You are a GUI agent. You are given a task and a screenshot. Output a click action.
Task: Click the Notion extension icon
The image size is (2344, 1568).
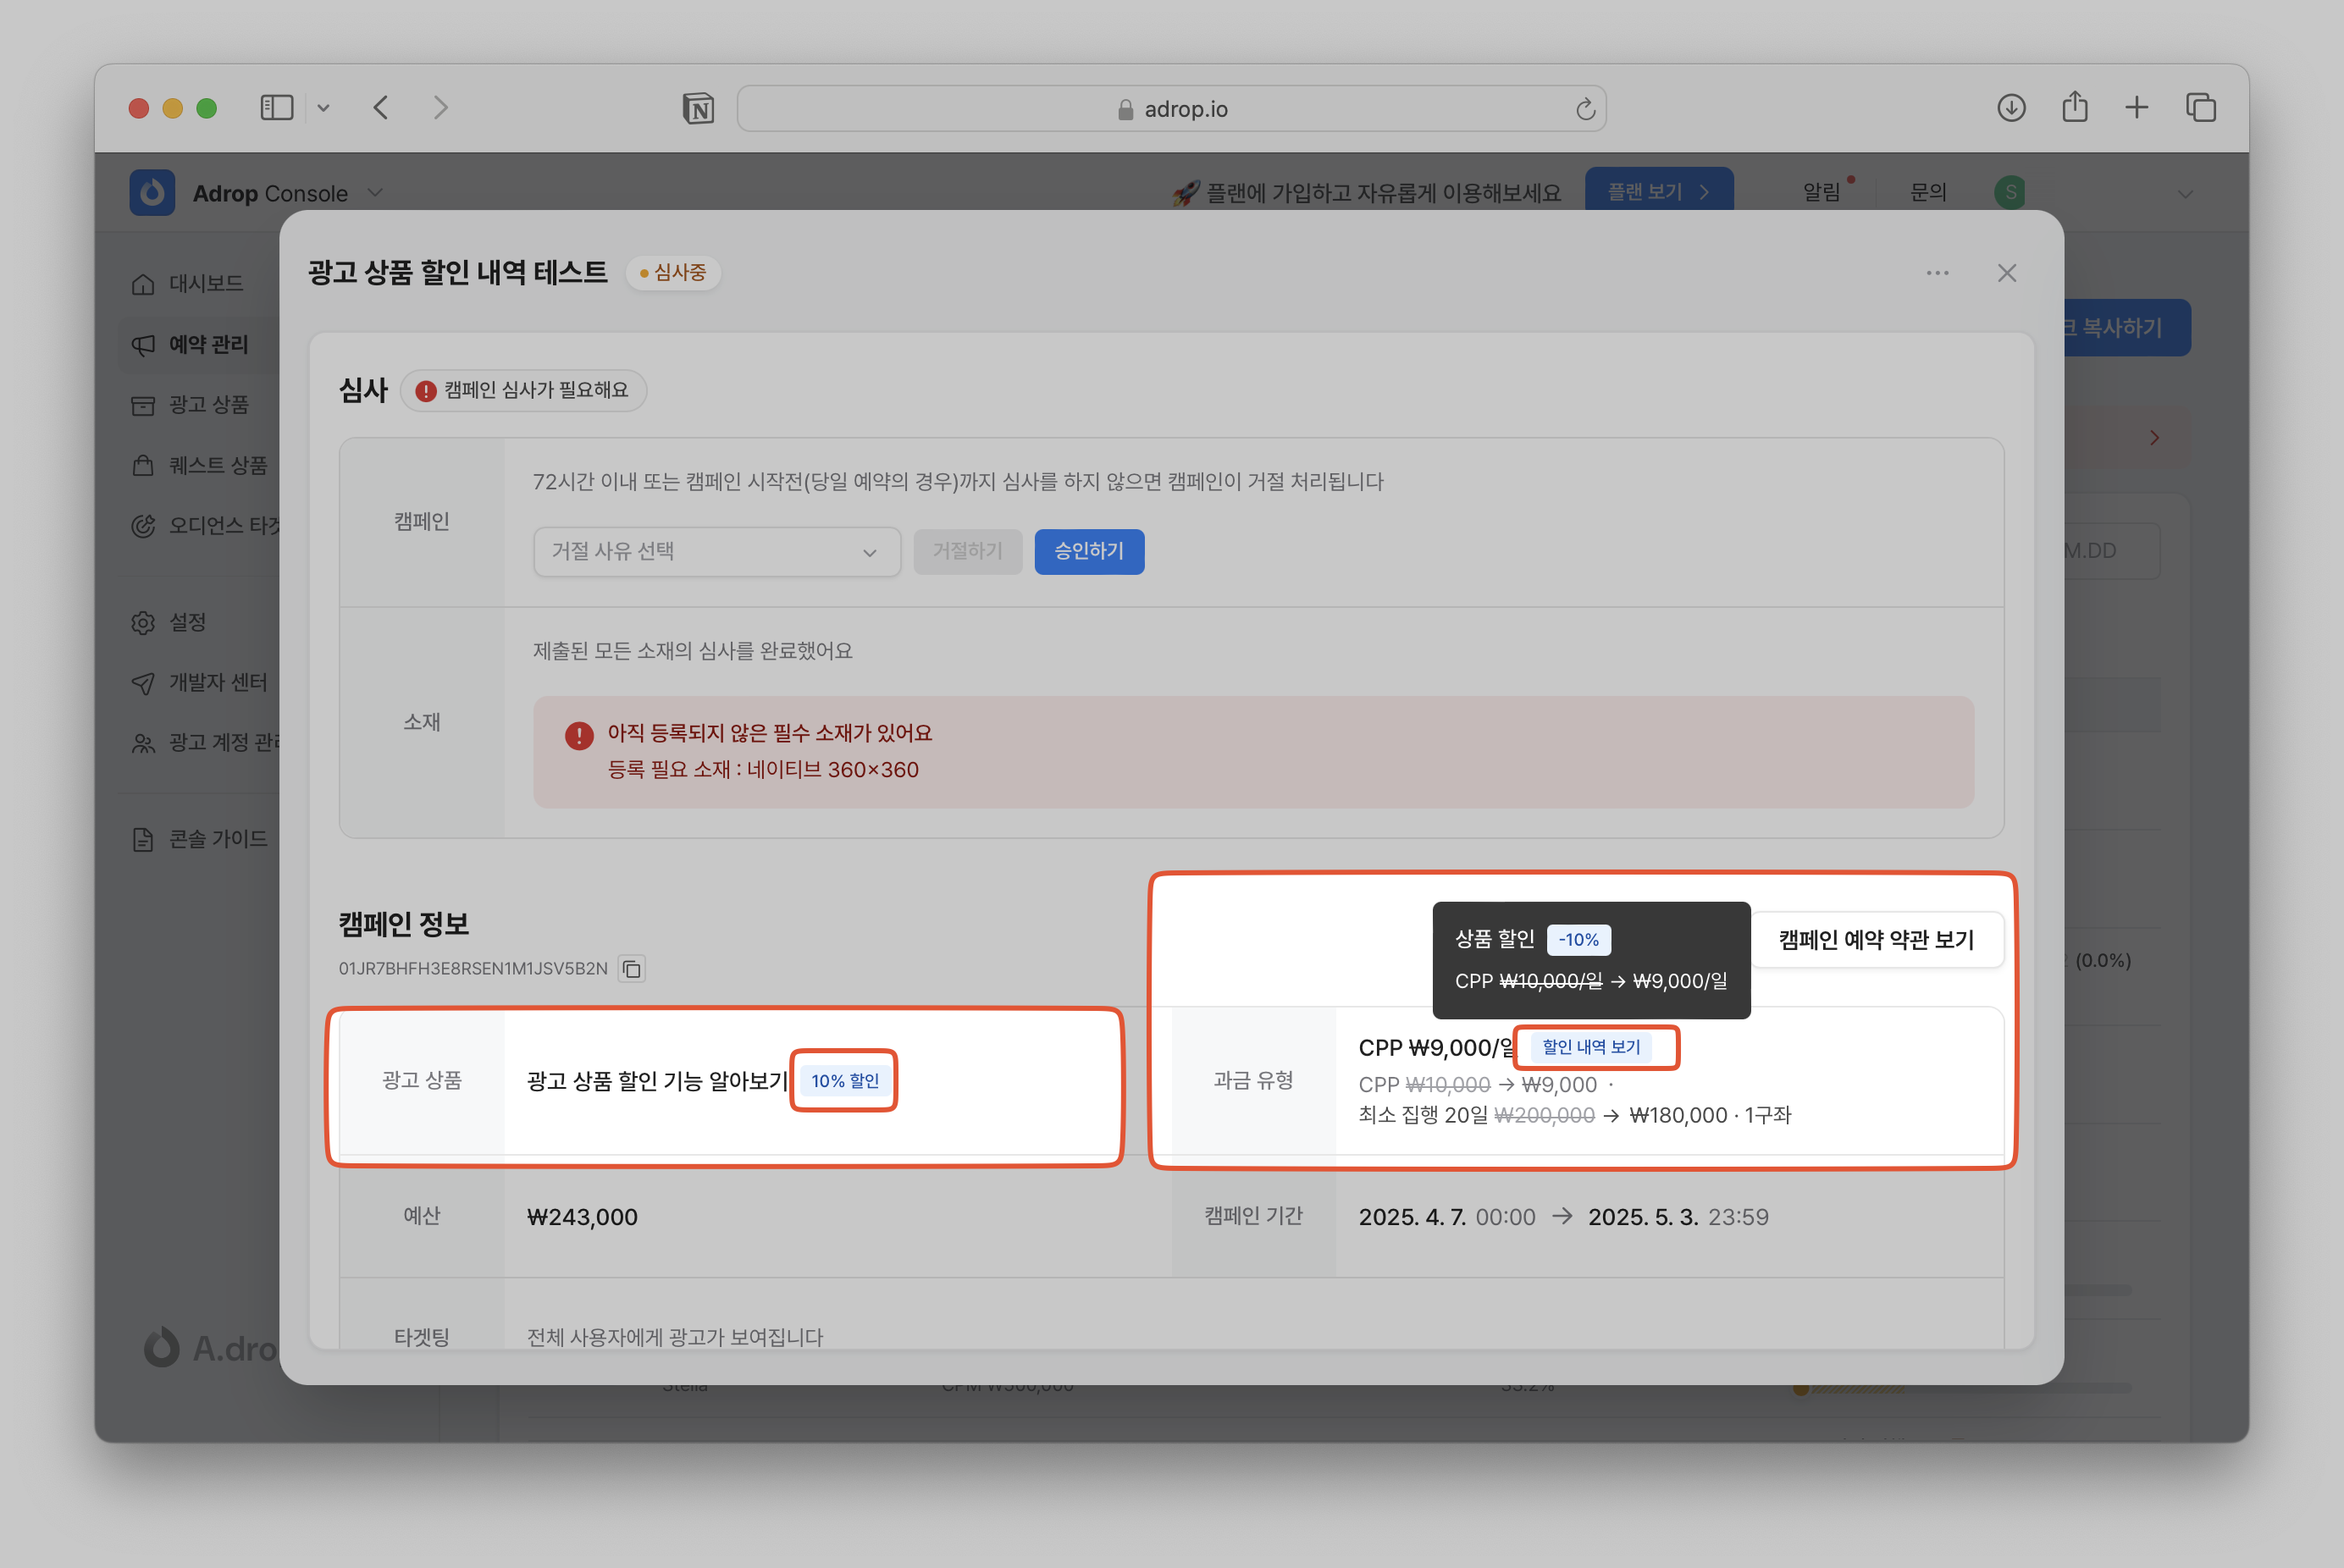698,108
